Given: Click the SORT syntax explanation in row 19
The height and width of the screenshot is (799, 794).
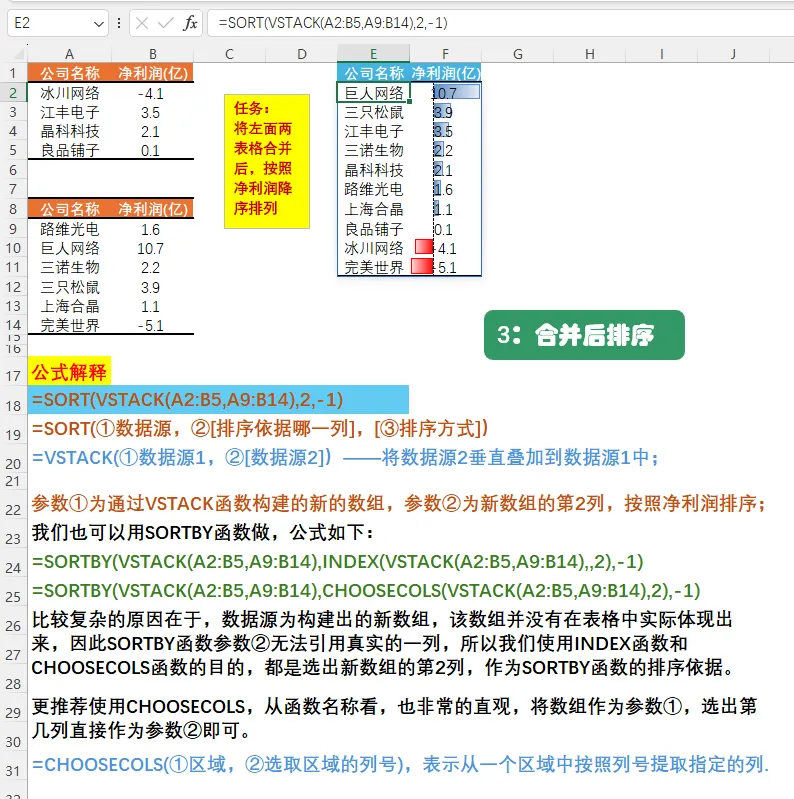Looking at the screenshot, I should coord(260,429).
